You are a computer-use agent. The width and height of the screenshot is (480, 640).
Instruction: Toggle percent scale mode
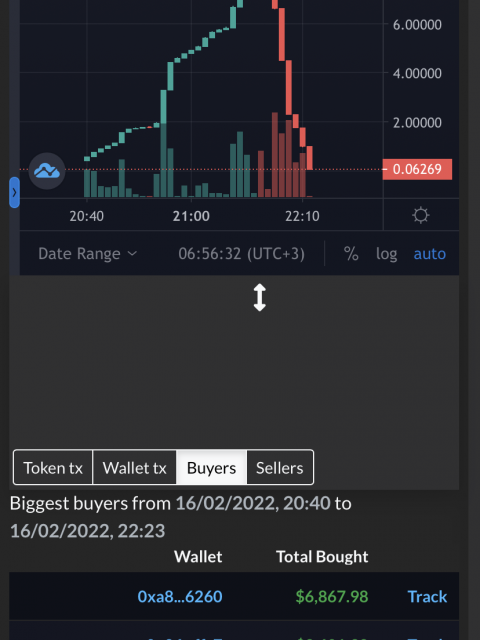click(351, 254)
